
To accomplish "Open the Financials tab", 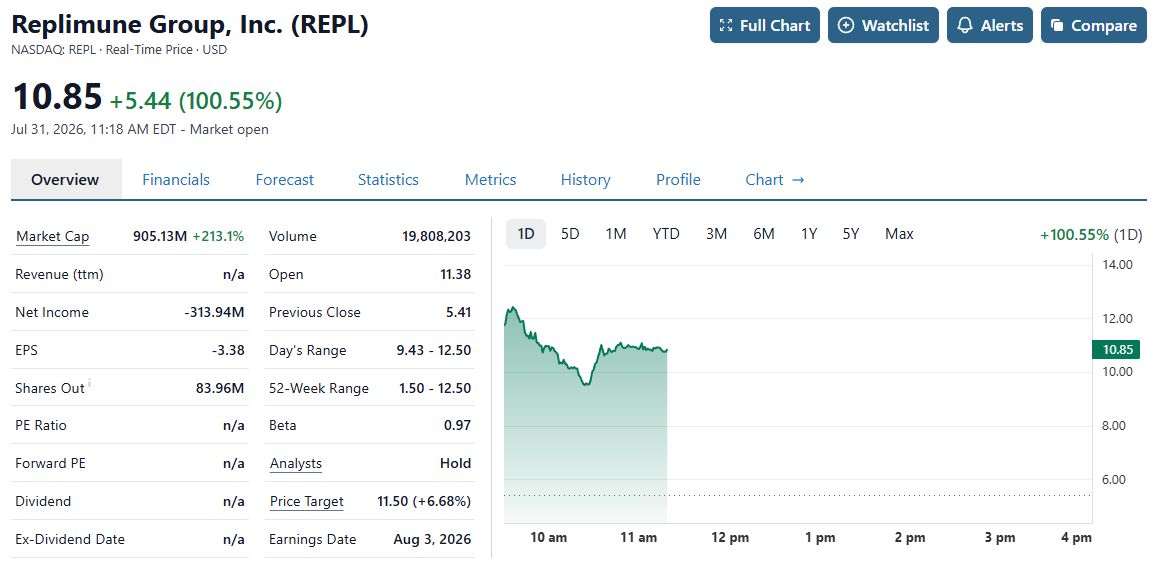I will [x=176, y=179].
